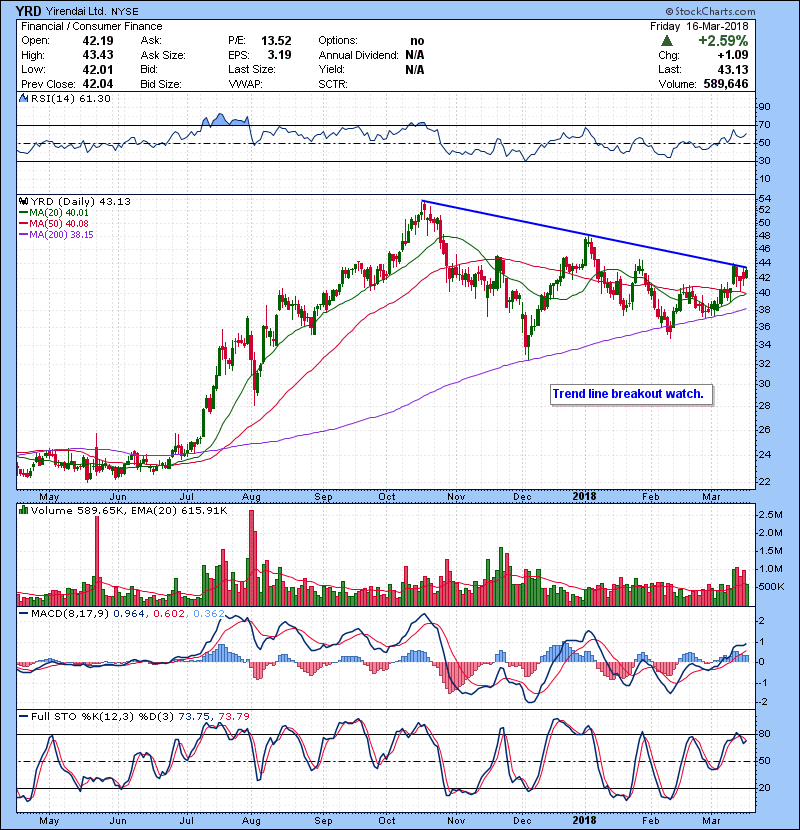The width and height of the screenshot is (800, 830).
Task: Click the Prev Close value 42.04
Action: point(97,84)
